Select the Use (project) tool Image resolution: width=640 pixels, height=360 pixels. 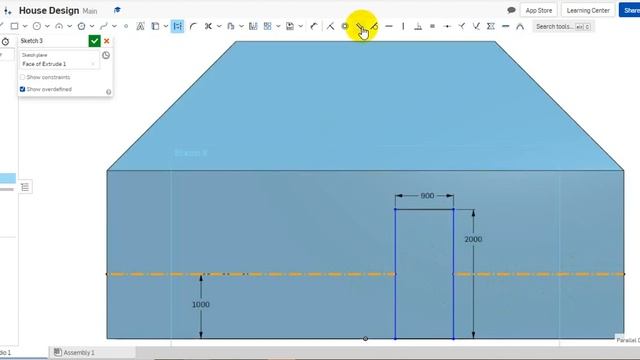tap(155, 26)
